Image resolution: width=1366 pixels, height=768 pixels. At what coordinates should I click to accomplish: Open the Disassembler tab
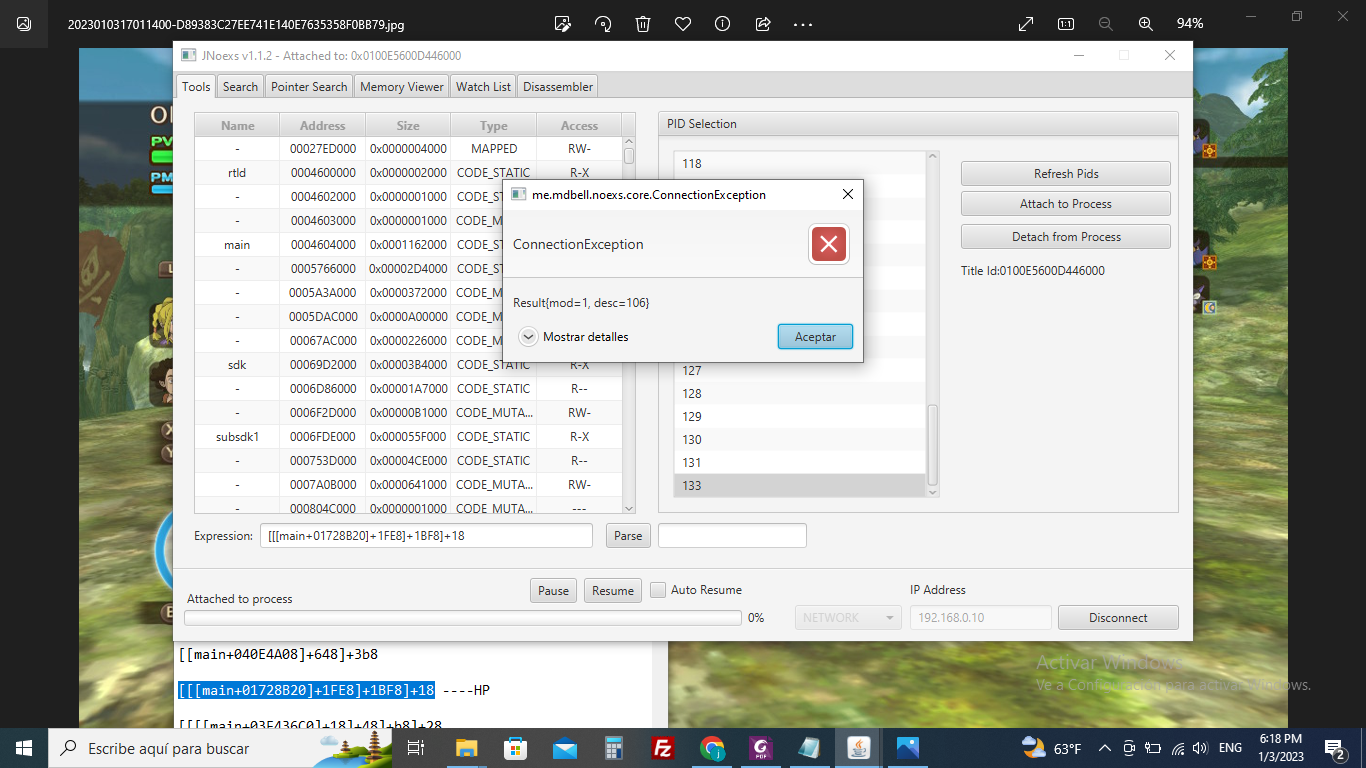558,87
